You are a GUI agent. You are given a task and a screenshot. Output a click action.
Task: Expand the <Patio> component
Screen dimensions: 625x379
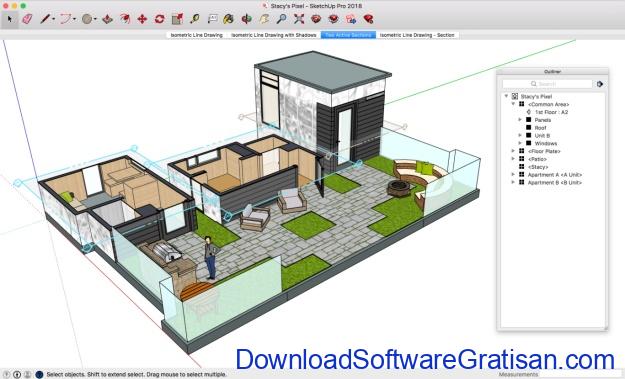pyautogui.click(x=513, y=159)
